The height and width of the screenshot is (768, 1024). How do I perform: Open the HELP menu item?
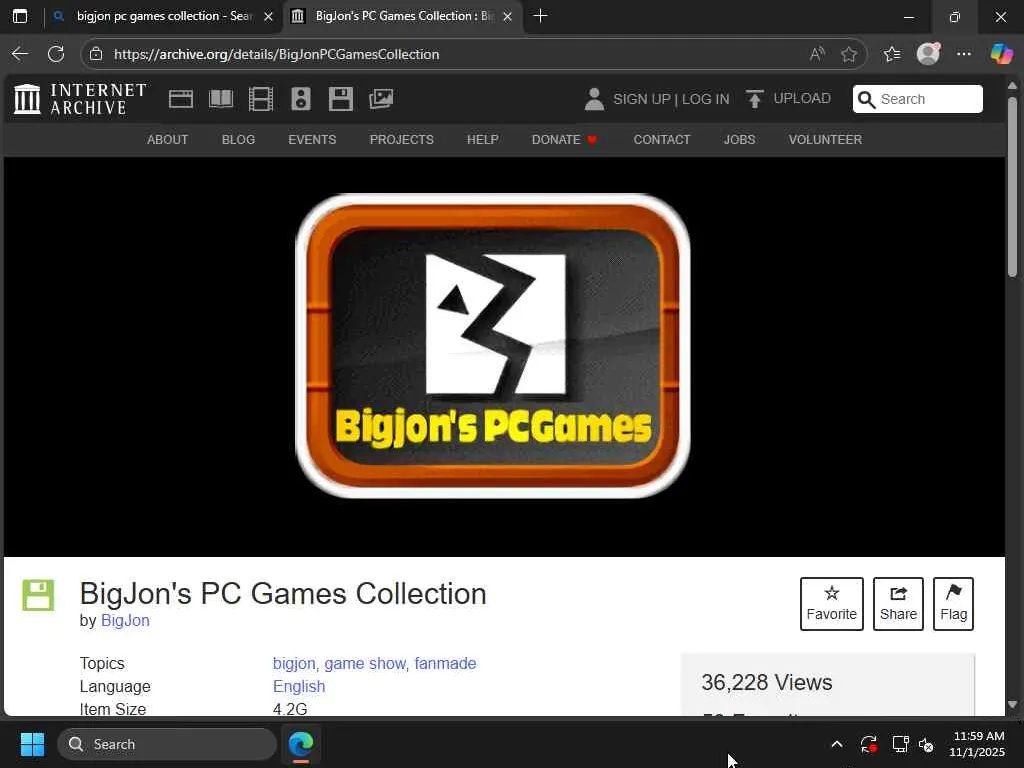click(483, 140)
